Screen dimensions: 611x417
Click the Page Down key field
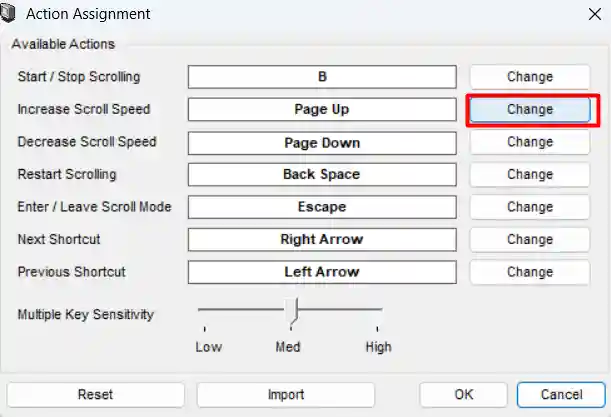[322, 142]
